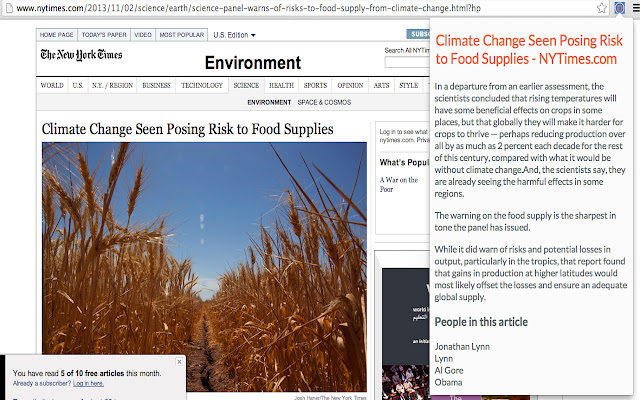Close the free articles notification popup
Viewport: 640px width, 400px height.
179,362
